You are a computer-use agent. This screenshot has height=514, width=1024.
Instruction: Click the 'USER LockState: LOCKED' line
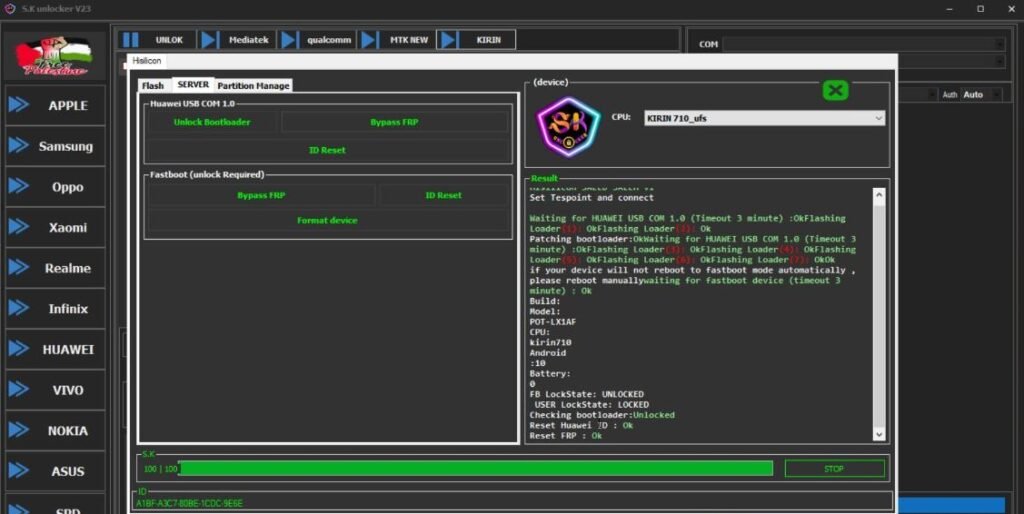click(592, 405)
